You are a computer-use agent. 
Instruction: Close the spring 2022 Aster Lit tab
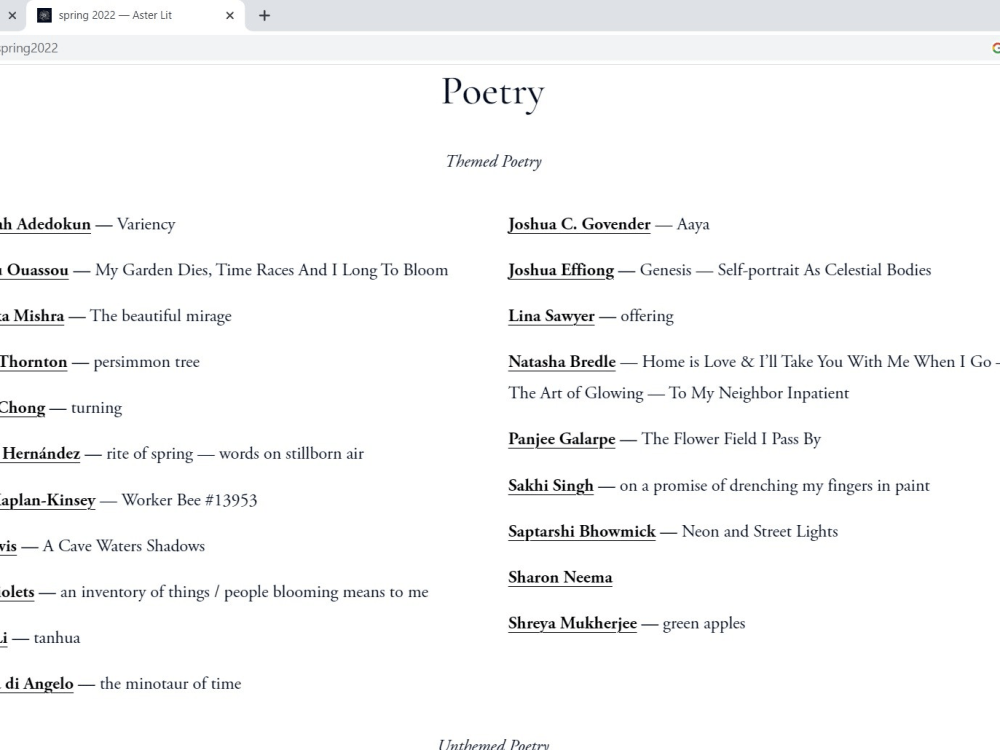coord(229,15)
